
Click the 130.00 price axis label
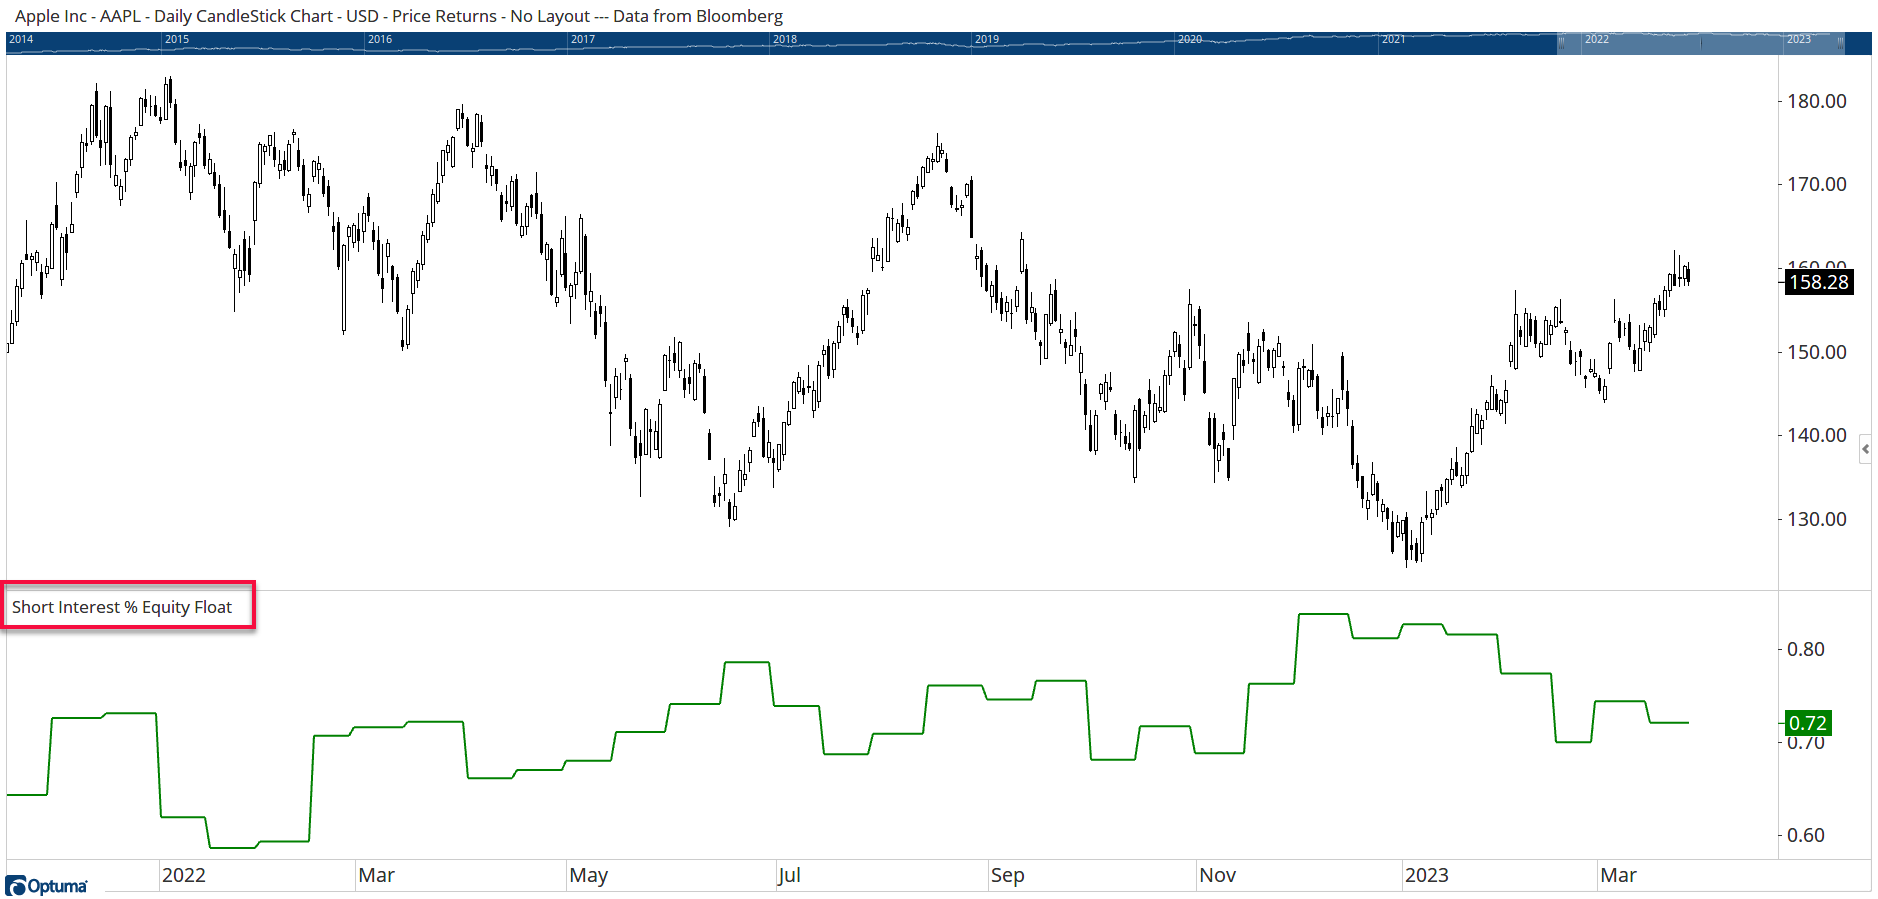[1817, 519]
